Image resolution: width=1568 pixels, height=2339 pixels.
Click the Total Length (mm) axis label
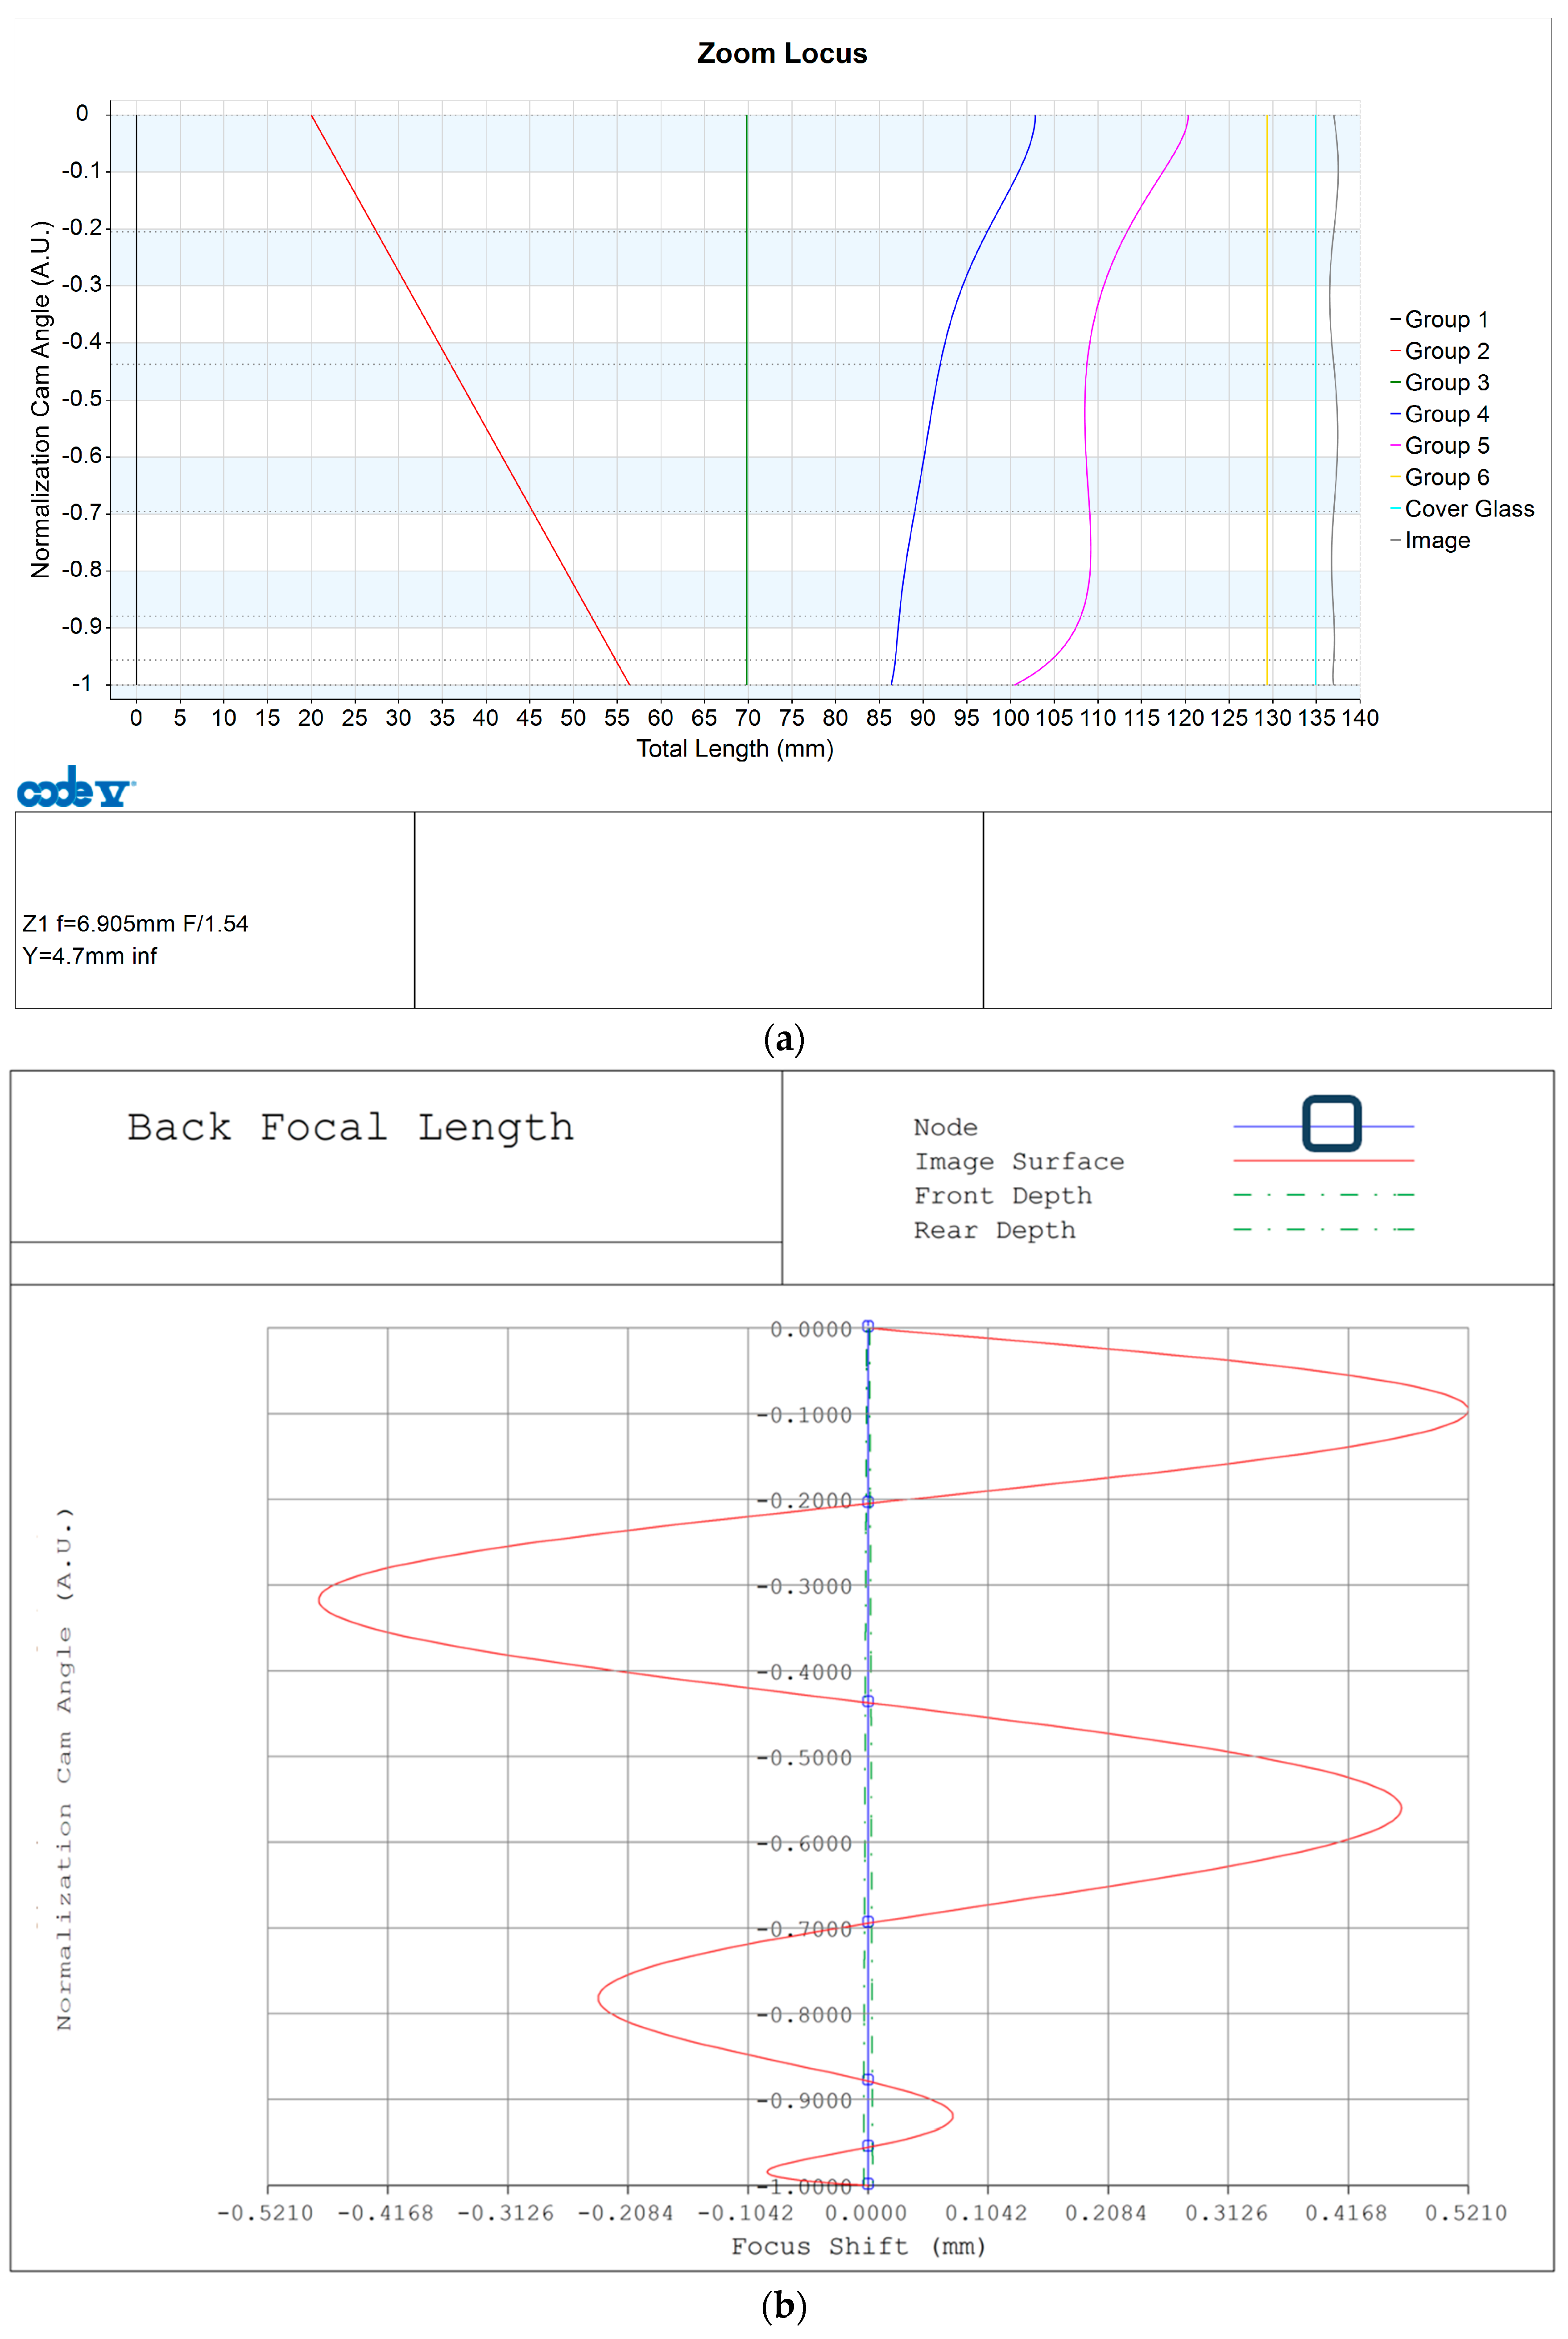click(735, 749)
